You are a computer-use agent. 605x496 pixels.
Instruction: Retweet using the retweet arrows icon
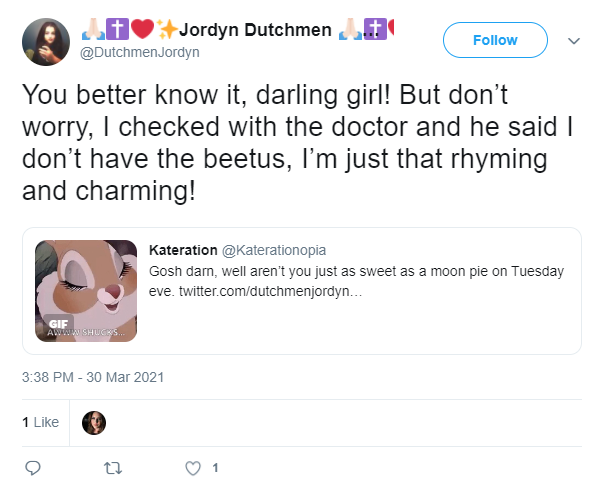tap(113, 468)
